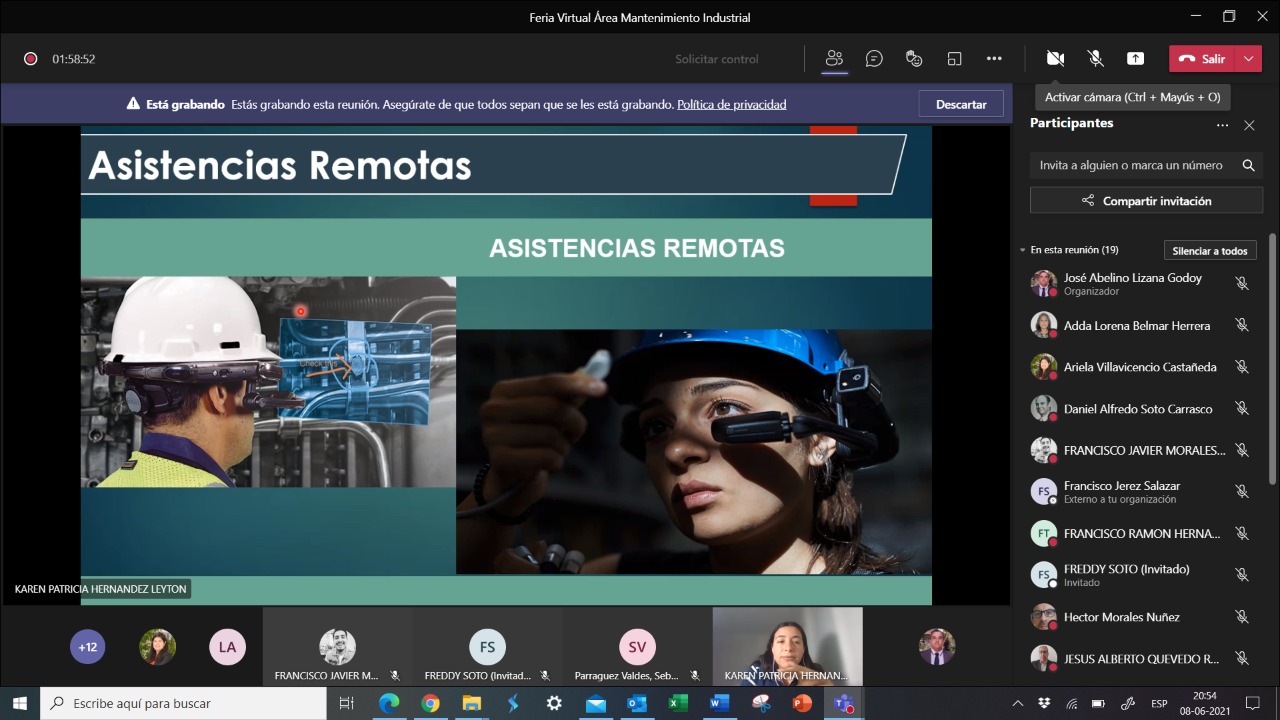This screenshot has height=720, width=1280.
Task: Select FRANCISCO JAVIER M... video tile
Action: 337,646
